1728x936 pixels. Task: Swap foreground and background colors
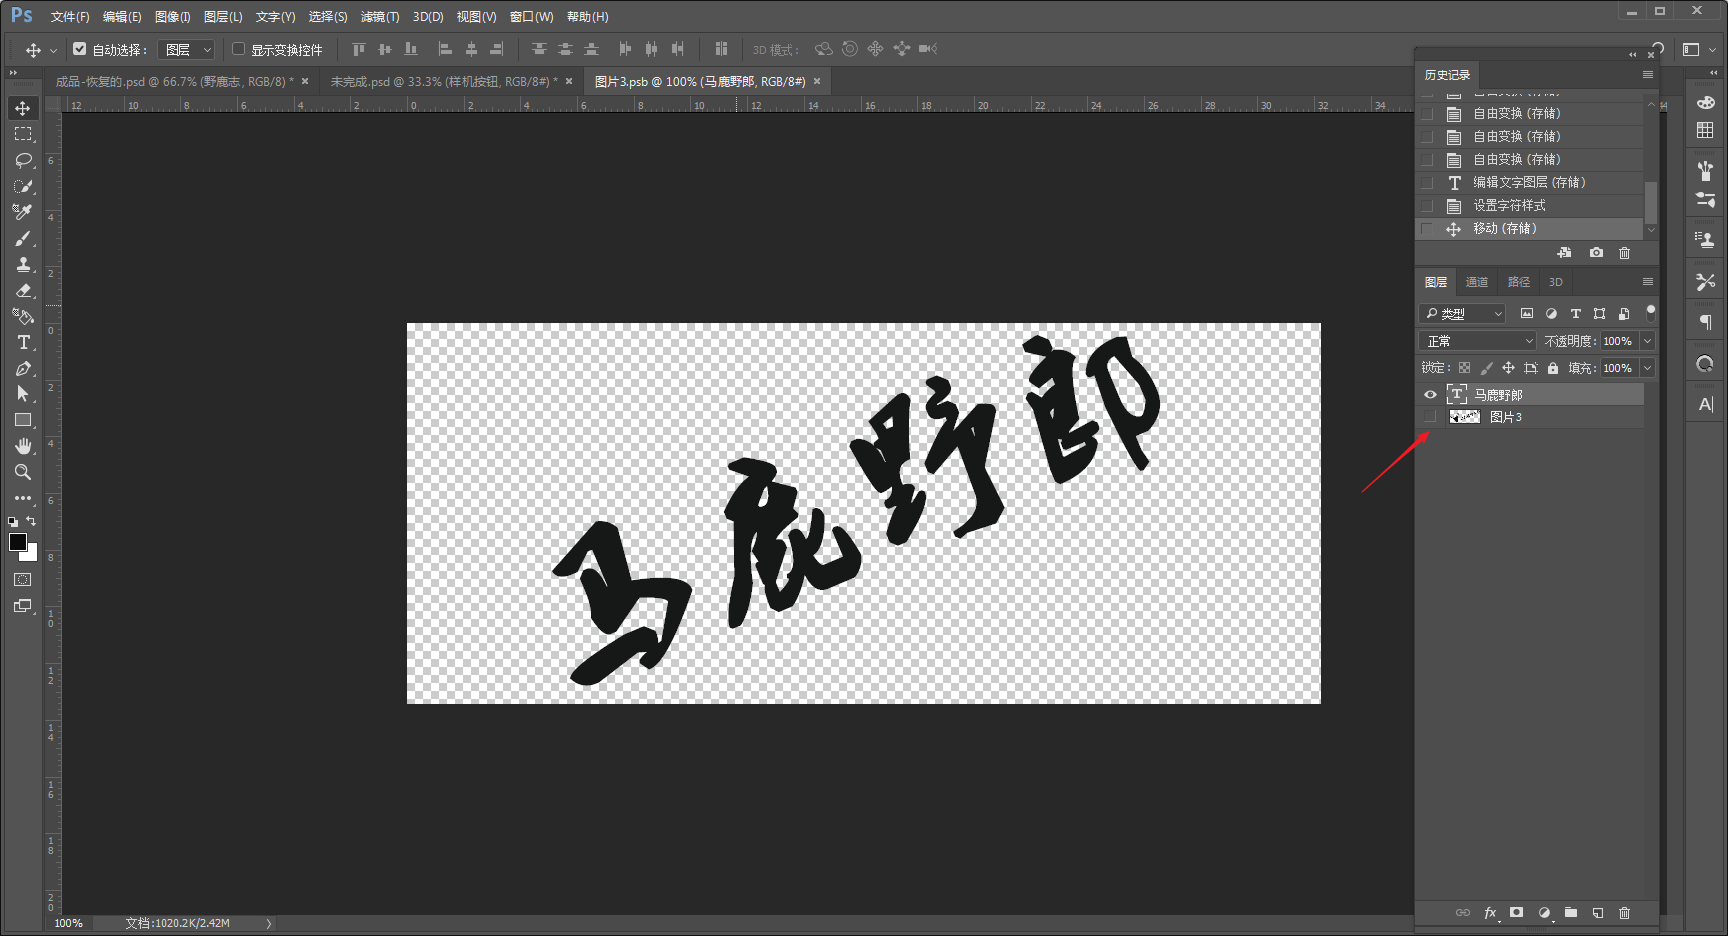tap(32, 521)
